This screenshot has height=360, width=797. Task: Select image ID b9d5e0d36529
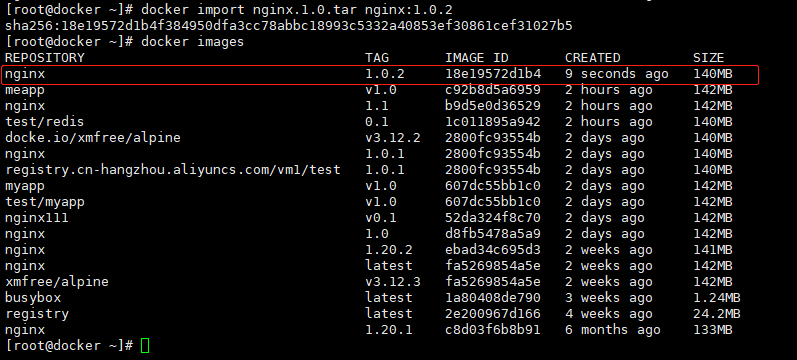493,106
